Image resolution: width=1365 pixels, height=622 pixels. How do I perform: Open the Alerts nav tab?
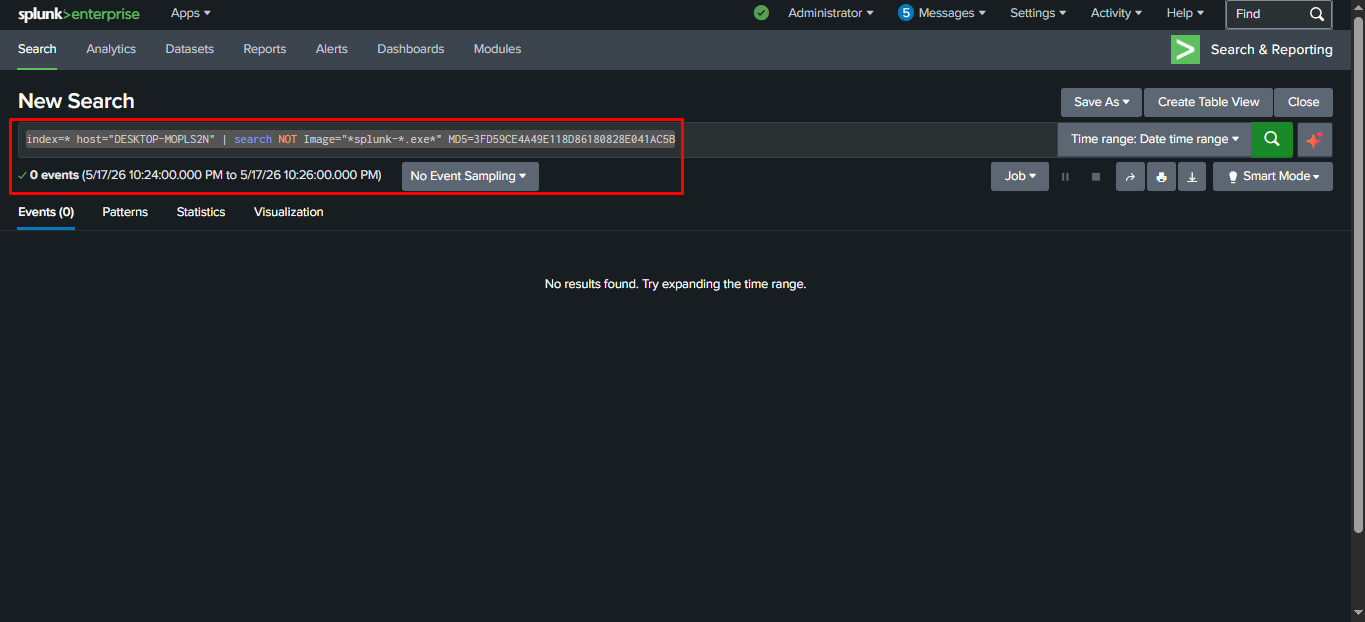332,49
